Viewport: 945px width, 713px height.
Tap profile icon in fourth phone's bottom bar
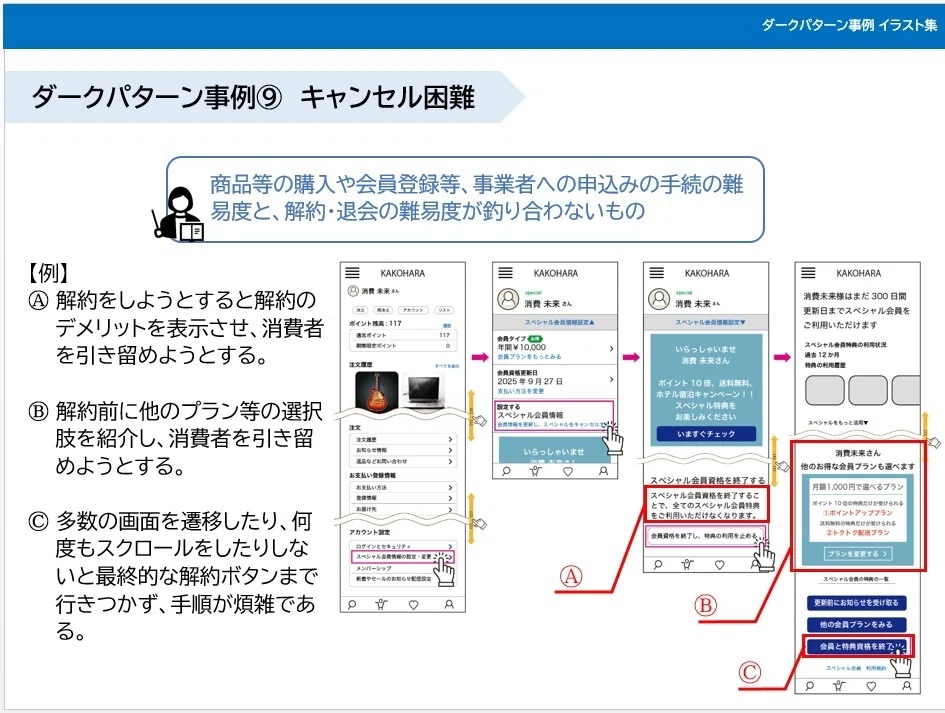906,686
